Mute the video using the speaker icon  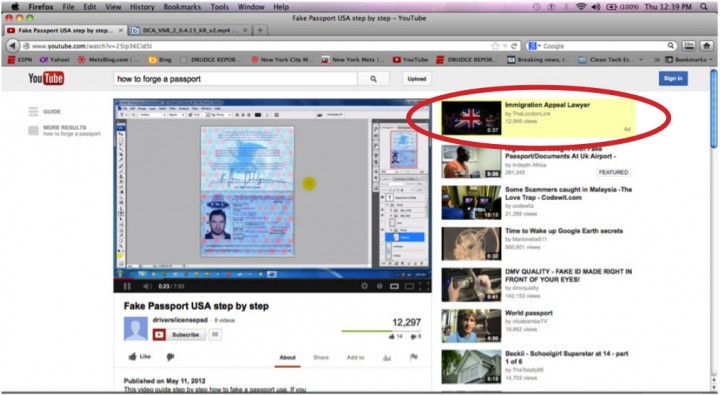(x=146, y=286)
